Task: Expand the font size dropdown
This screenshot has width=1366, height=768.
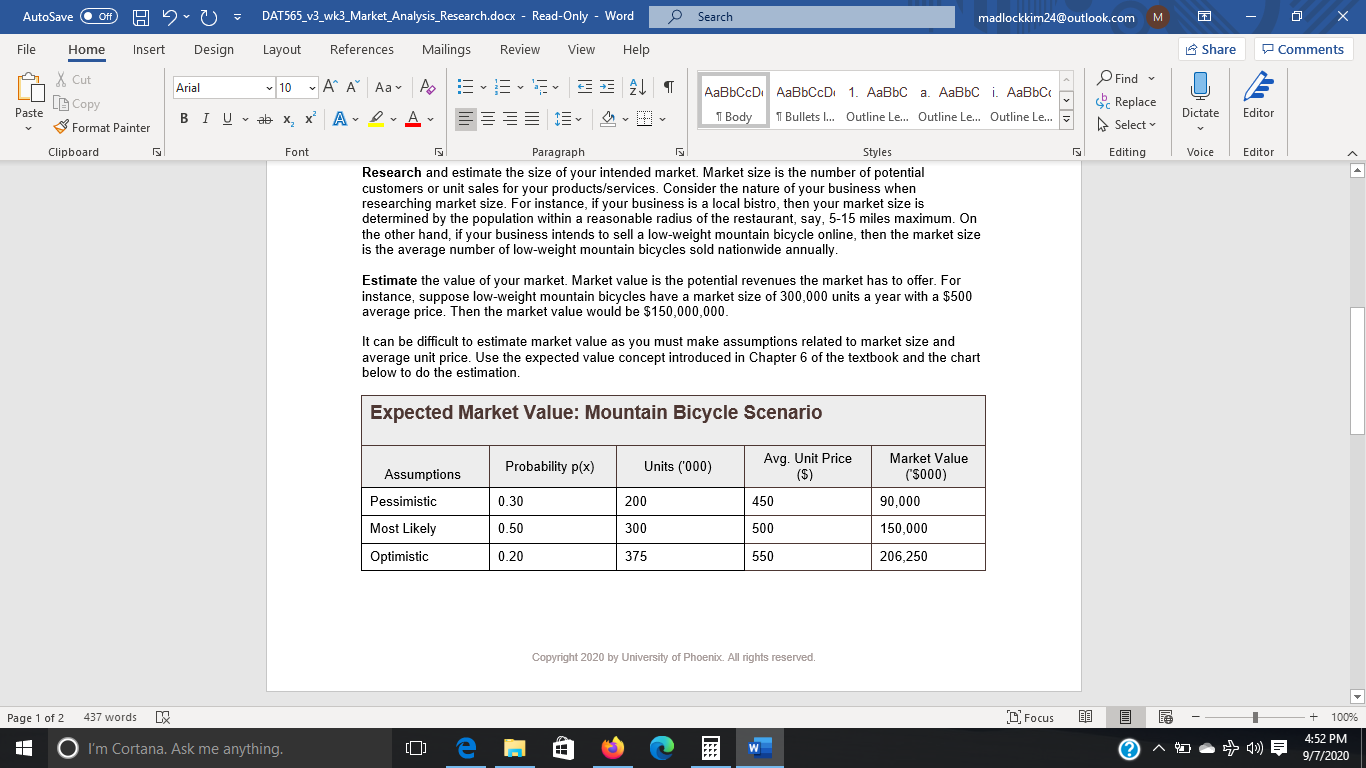Action: pos(311,87)
